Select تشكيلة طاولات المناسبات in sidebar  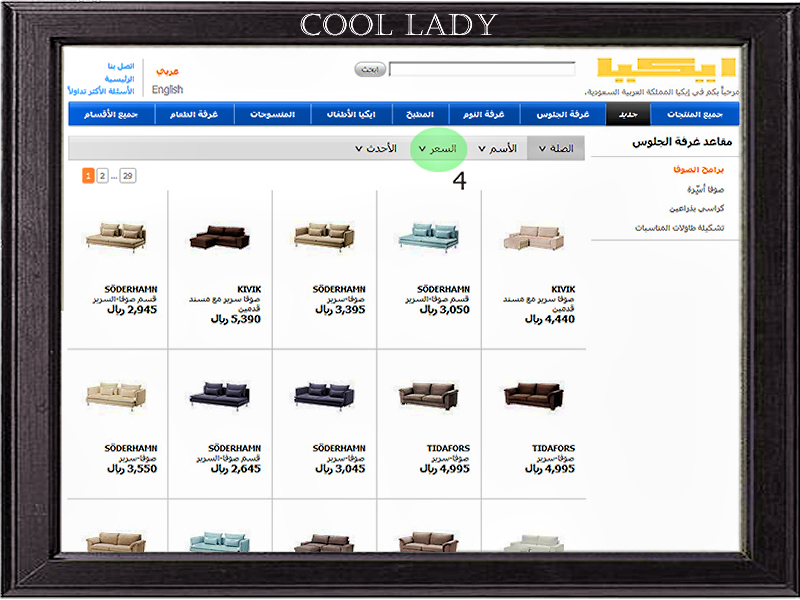[679, 228]
